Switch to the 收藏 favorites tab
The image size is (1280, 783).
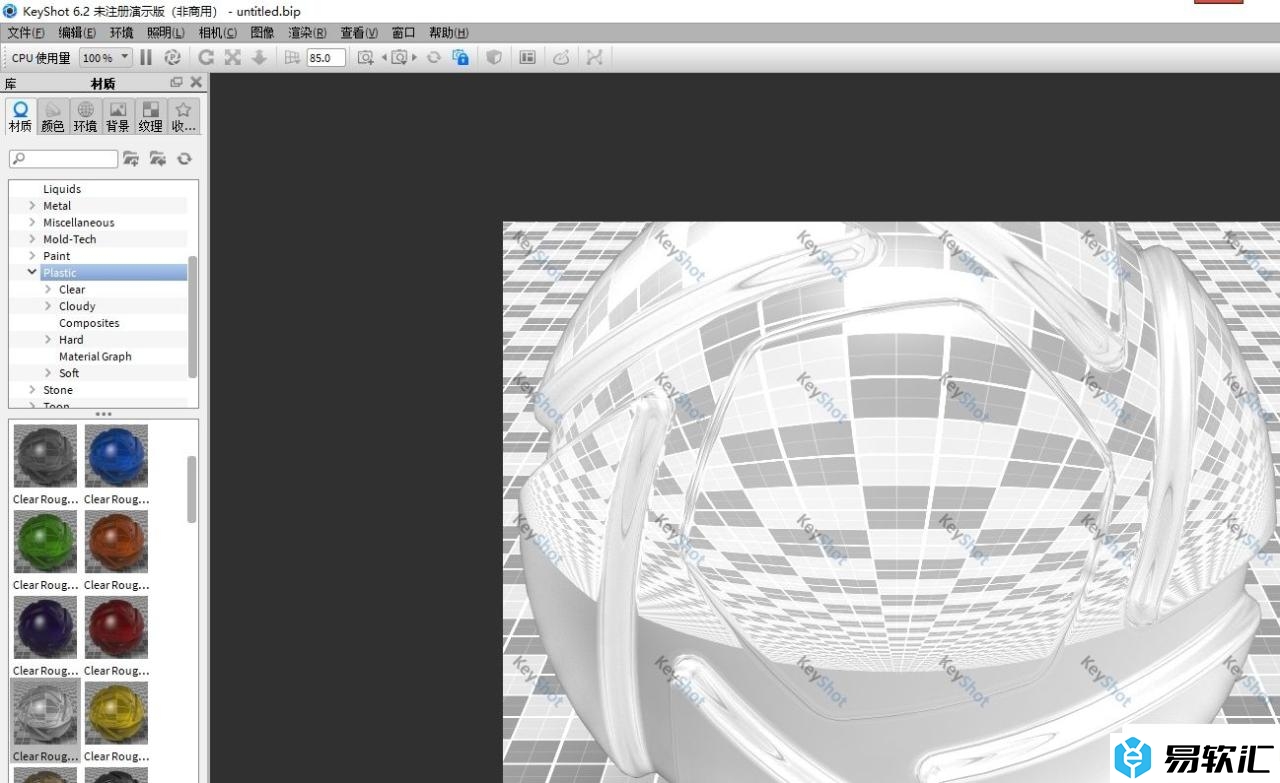point(183,116)
